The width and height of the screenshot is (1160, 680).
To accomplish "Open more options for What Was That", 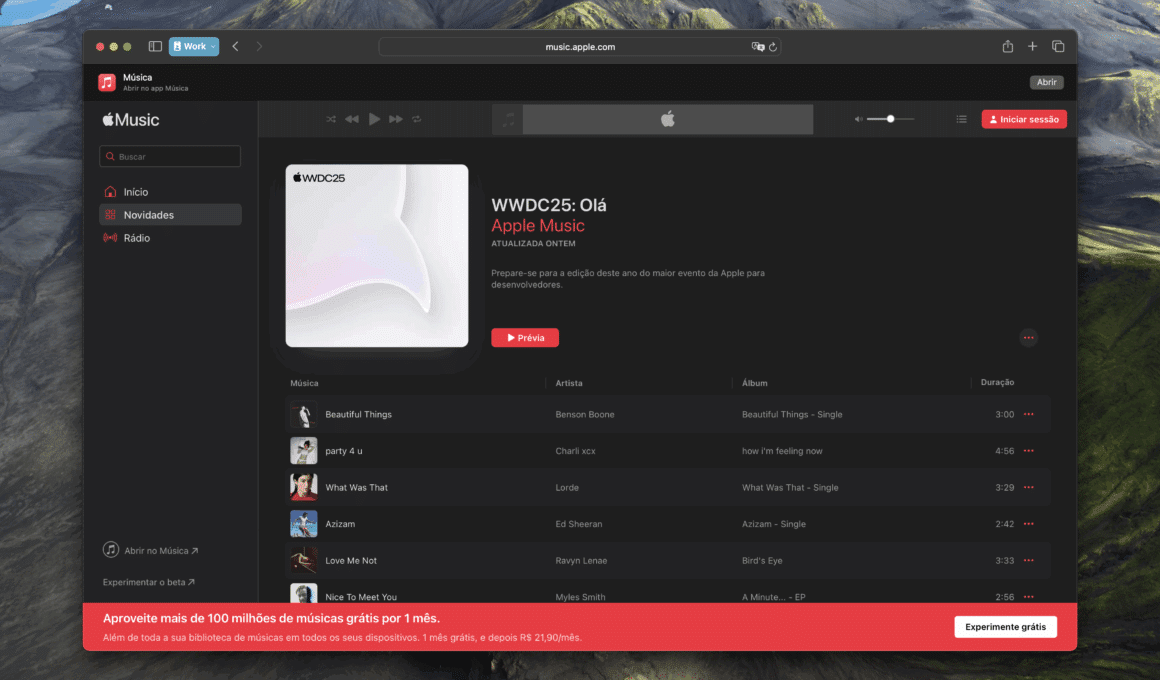I will [x=1028, y=488].
